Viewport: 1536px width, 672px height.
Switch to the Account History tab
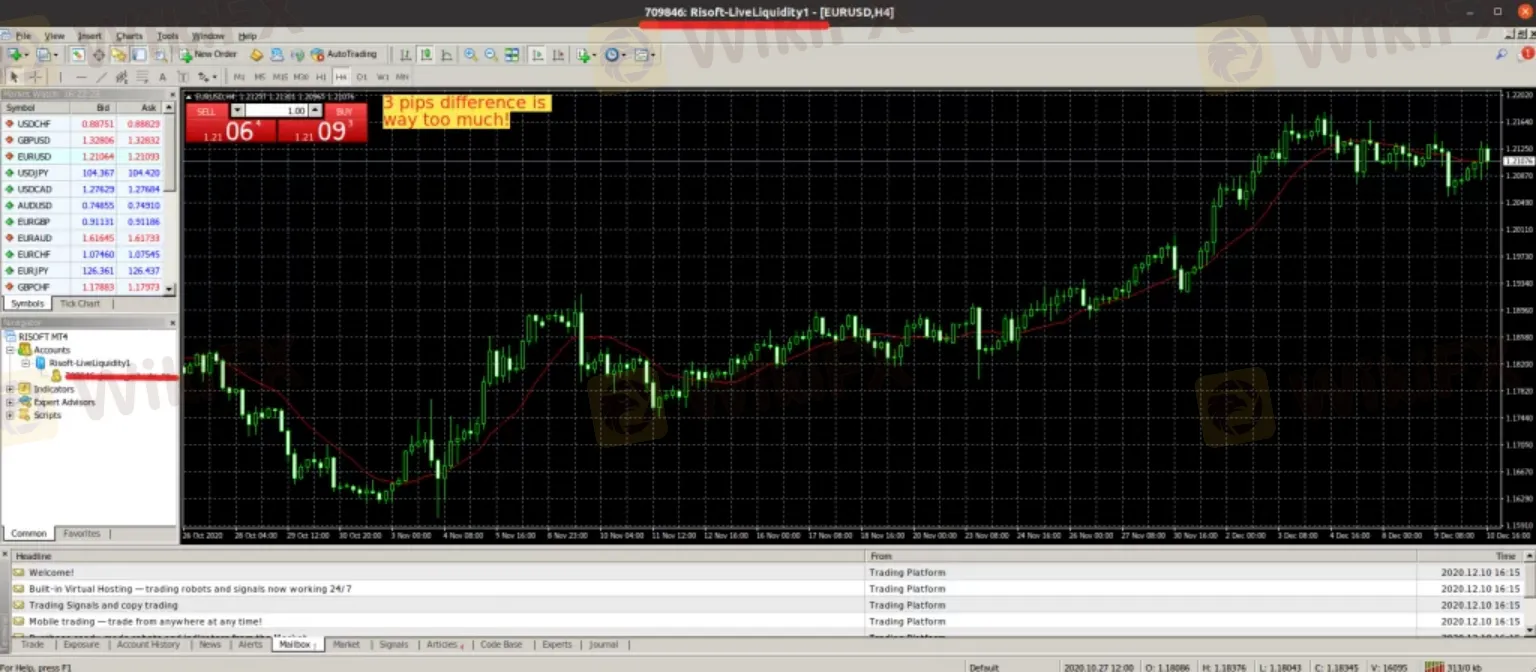(x=148, y=645)
